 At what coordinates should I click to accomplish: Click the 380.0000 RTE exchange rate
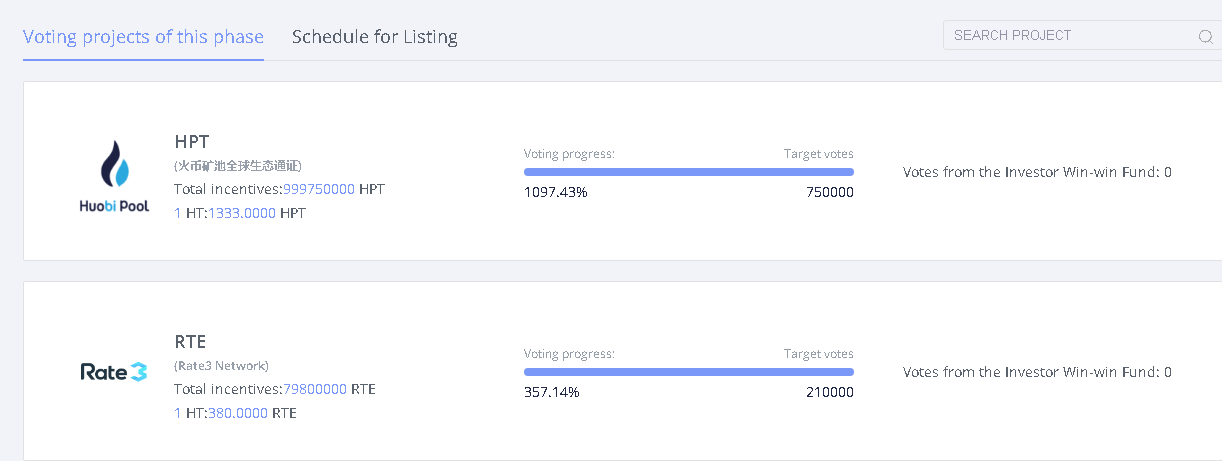pyautogui.click(x=237, y=413)
